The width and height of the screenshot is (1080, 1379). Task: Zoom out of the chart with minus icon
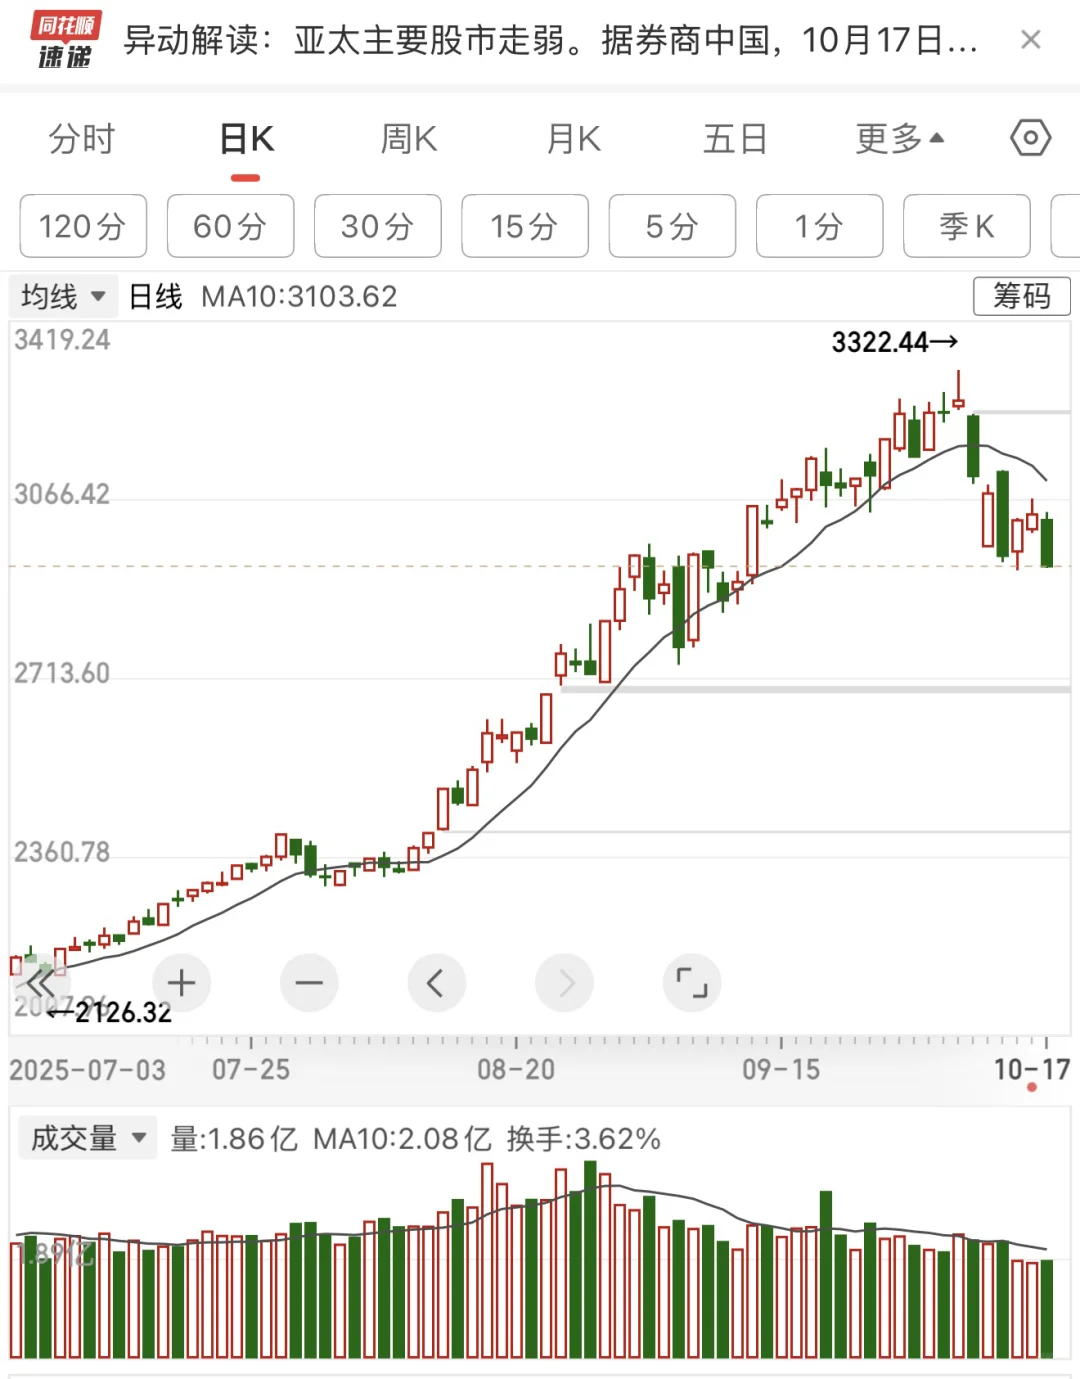[x=309, y=983]
